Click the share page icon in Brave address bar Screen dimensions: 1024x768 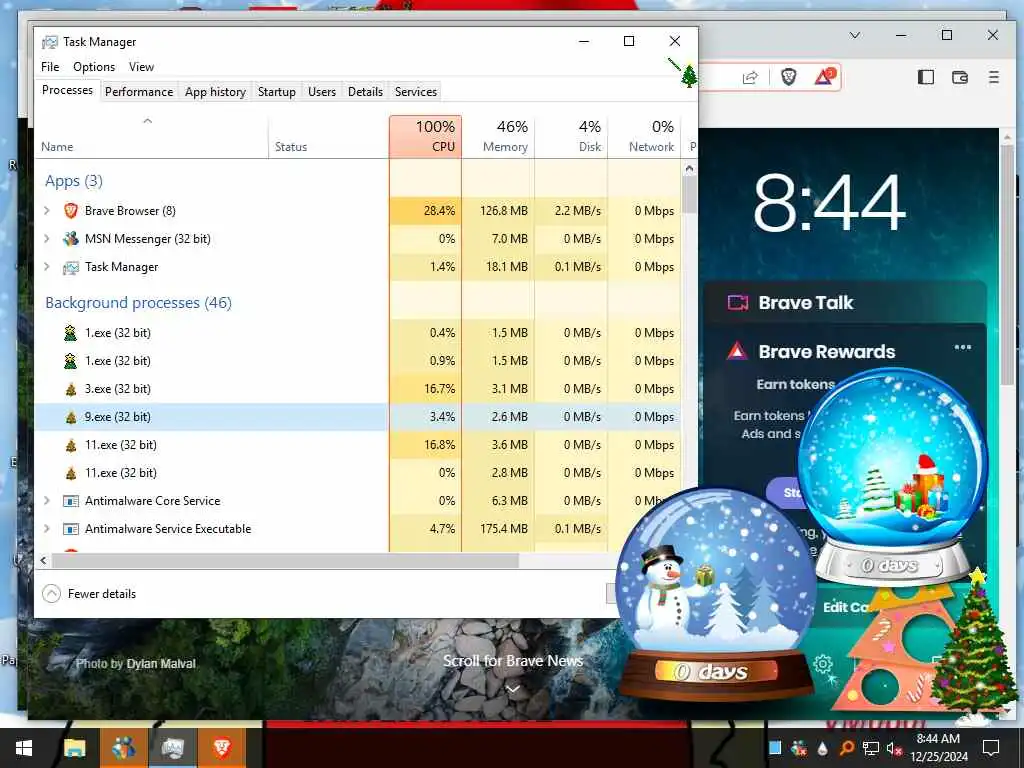click(750, 78)
